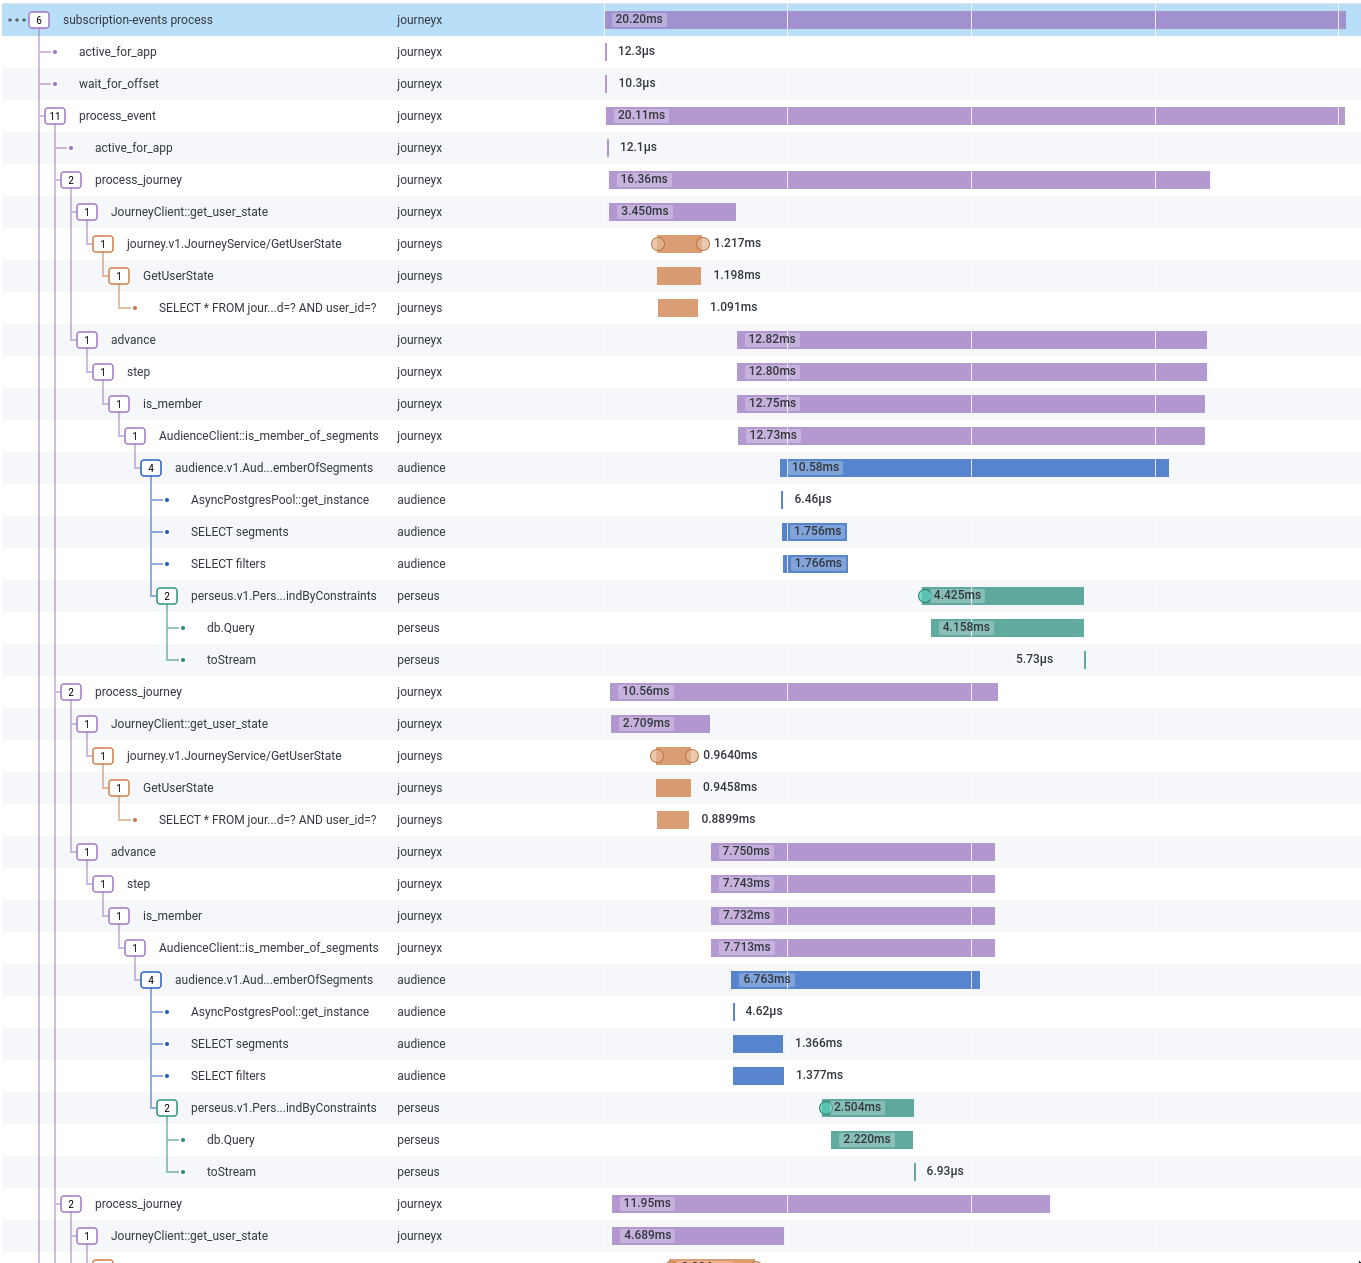Select the SELECT segments row lasting 1.756ms
The image size is (1361, 1263).
click(680, 532)
